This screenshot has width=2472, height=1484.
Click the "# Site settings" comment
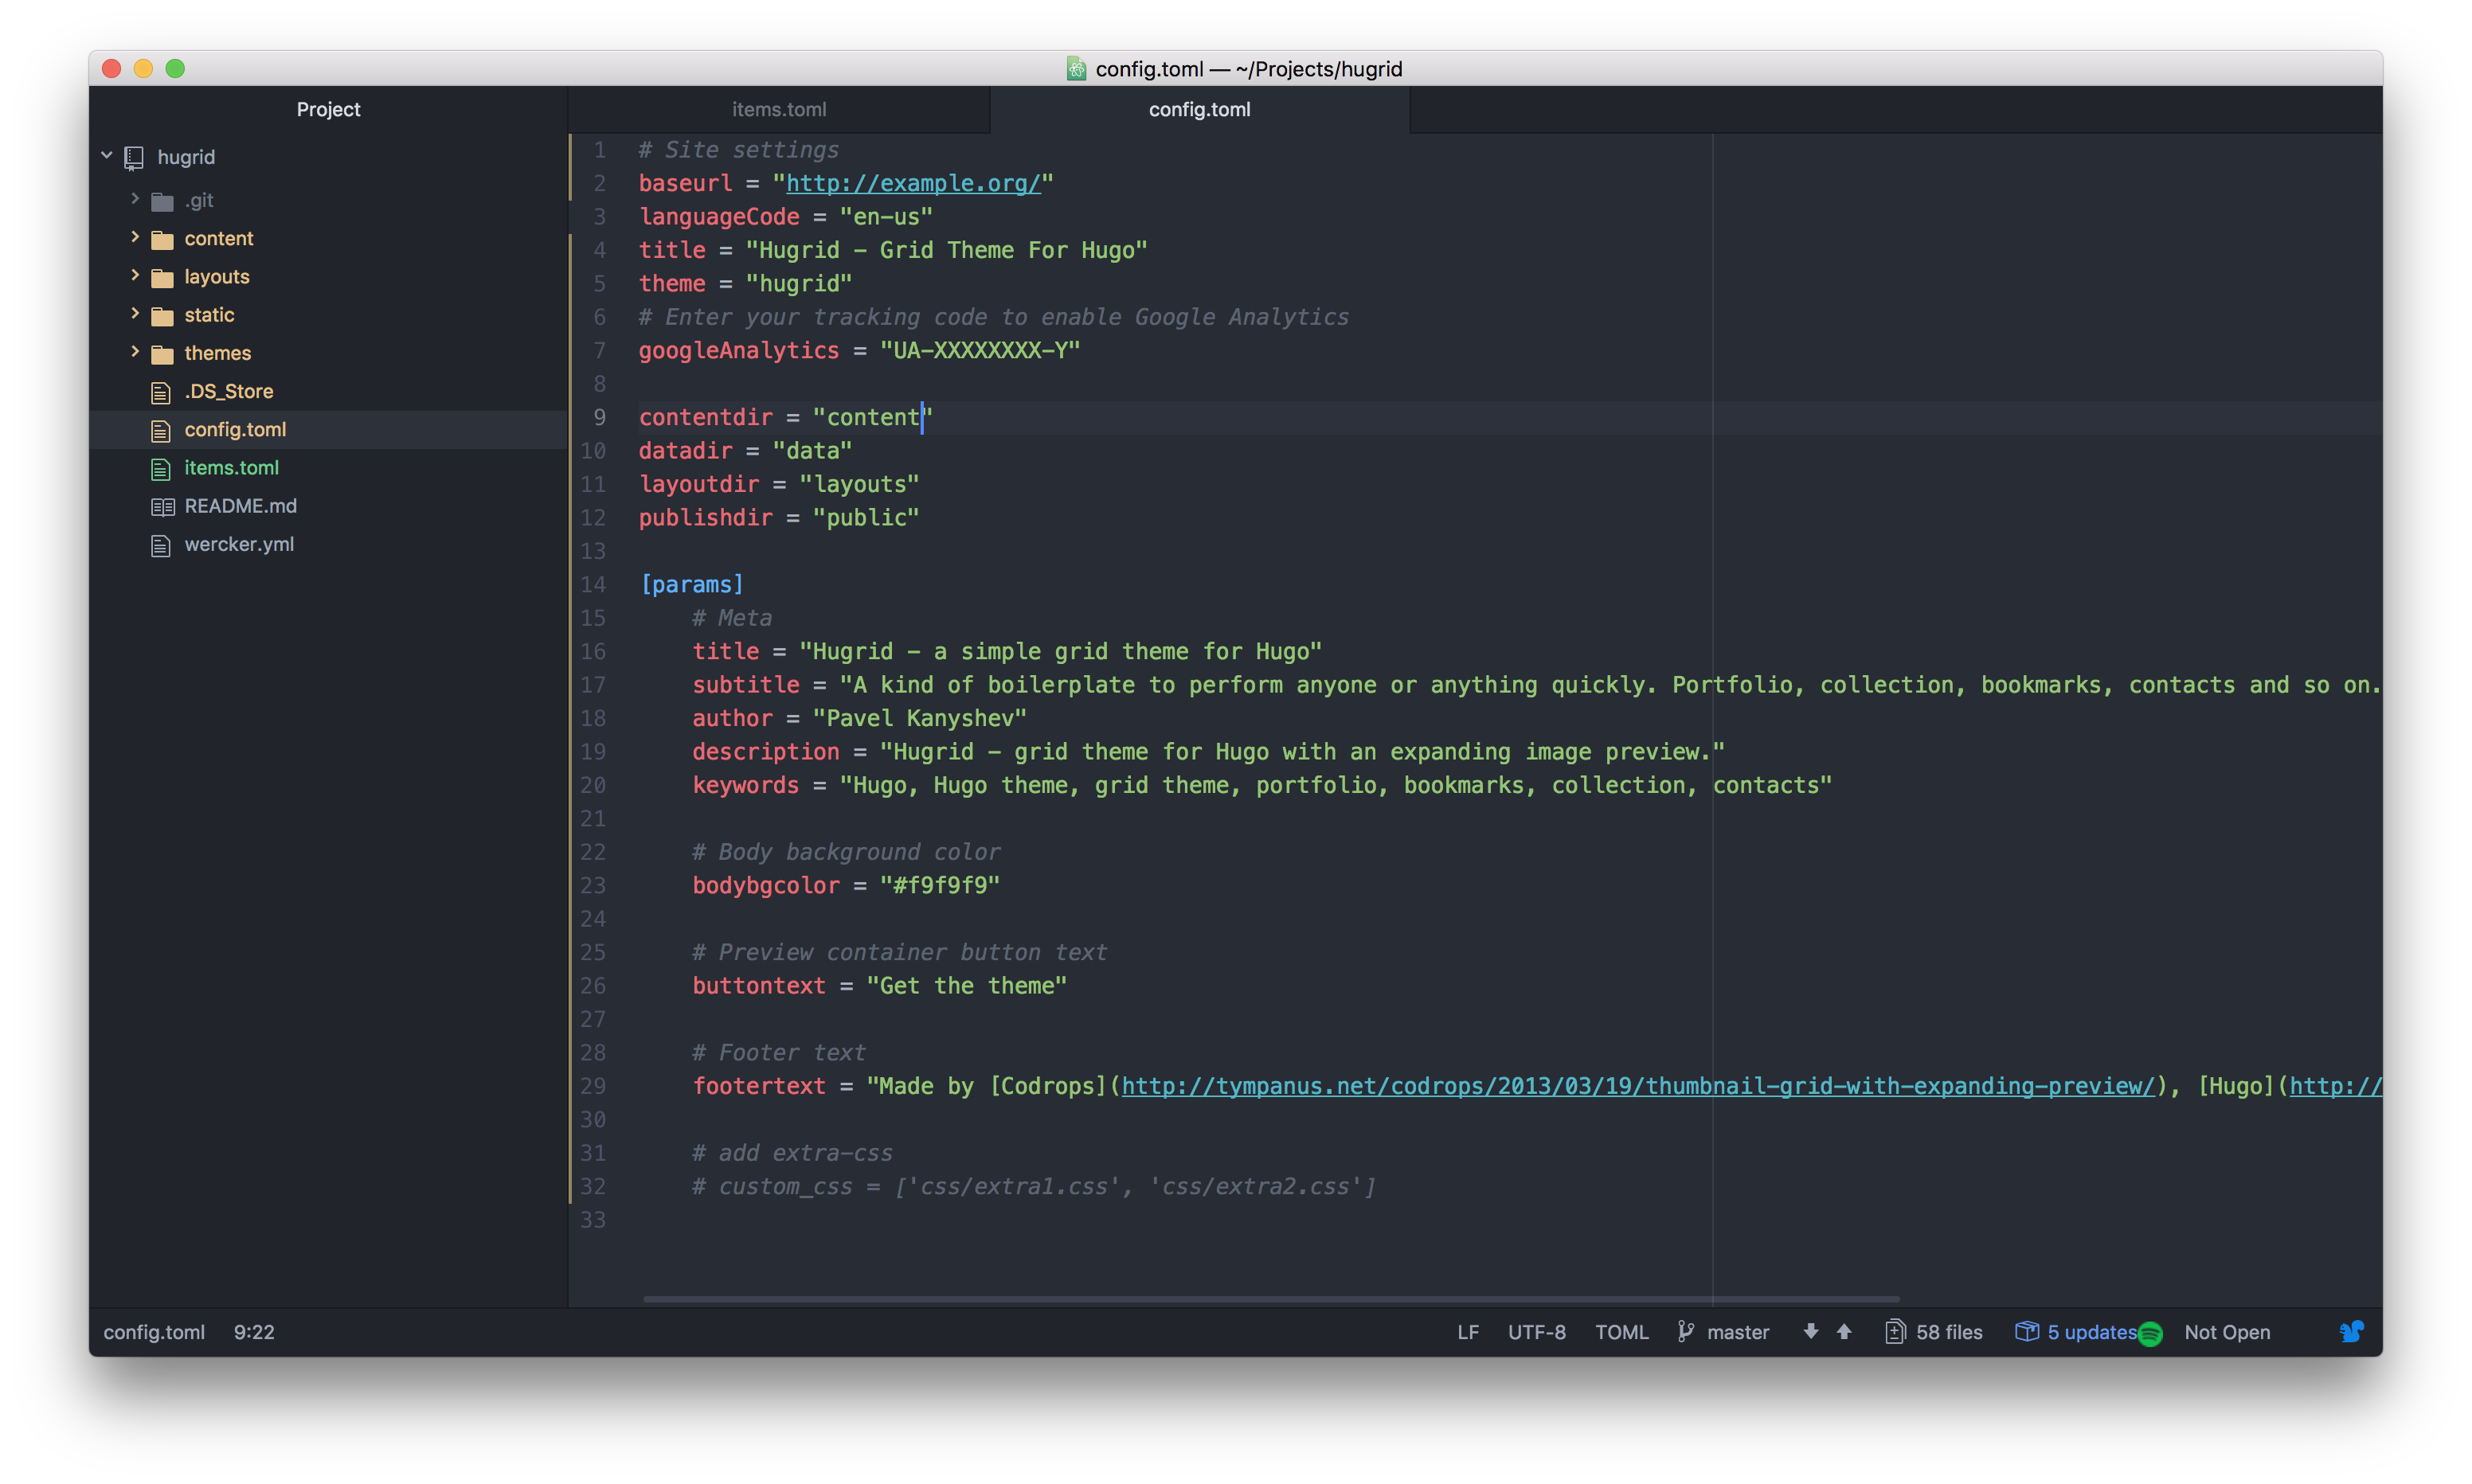(739, 150)
